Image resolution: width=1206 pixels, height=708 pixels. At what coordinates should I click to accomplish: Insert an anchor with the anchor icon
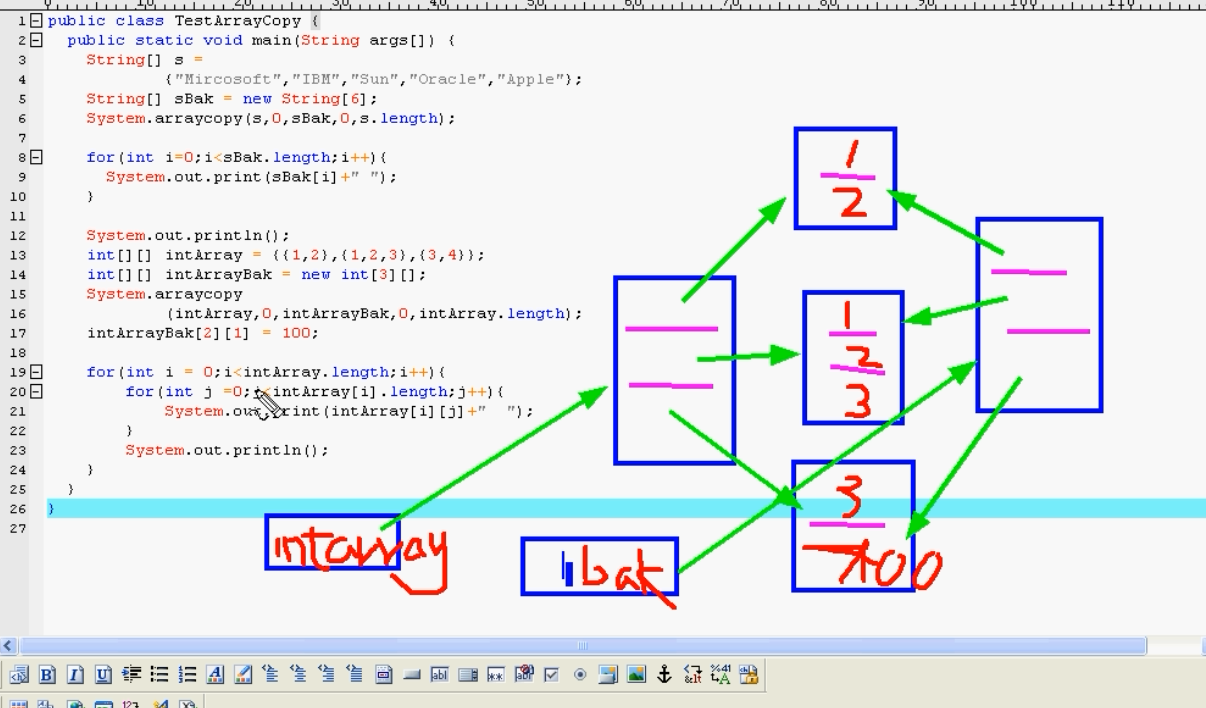tap(664, 675)
